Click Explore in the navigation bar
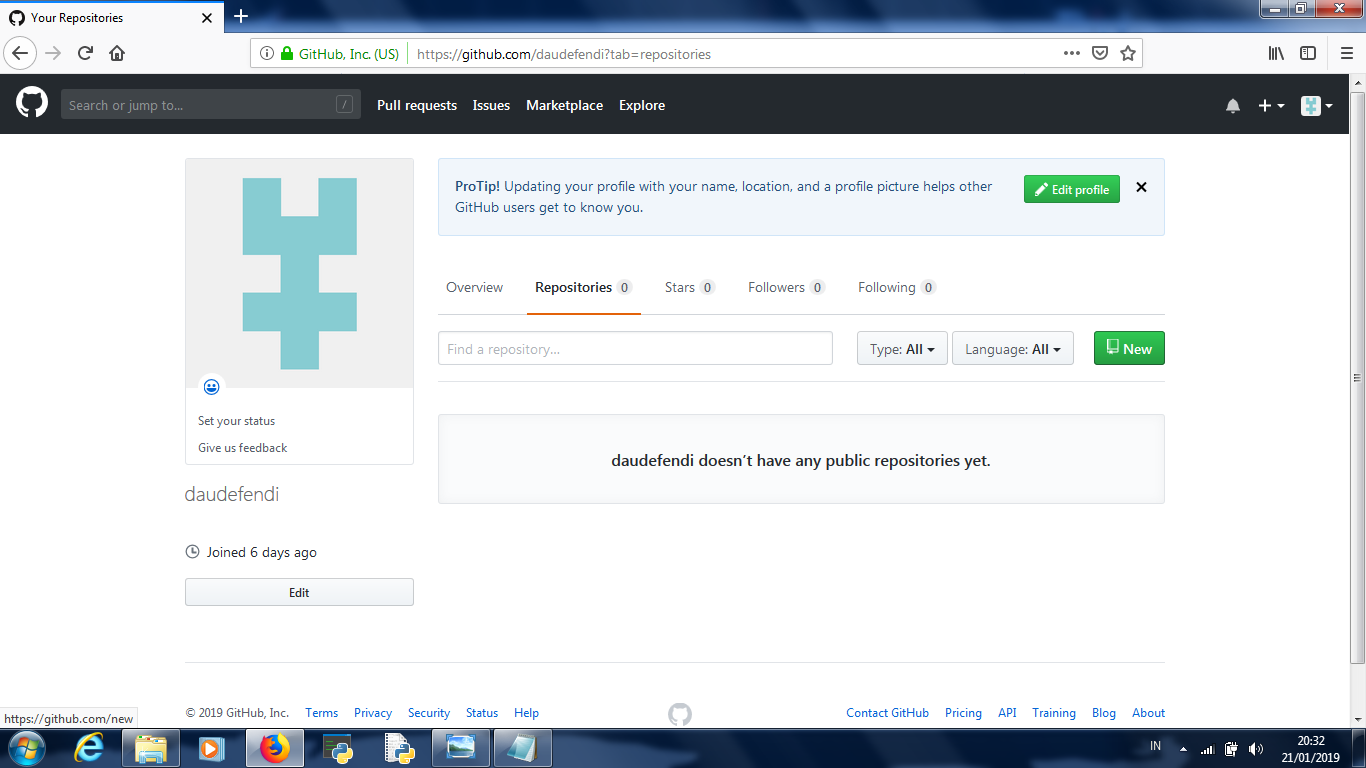The image size is (1366, 768). pyautogui.click(x=641, y=105)
